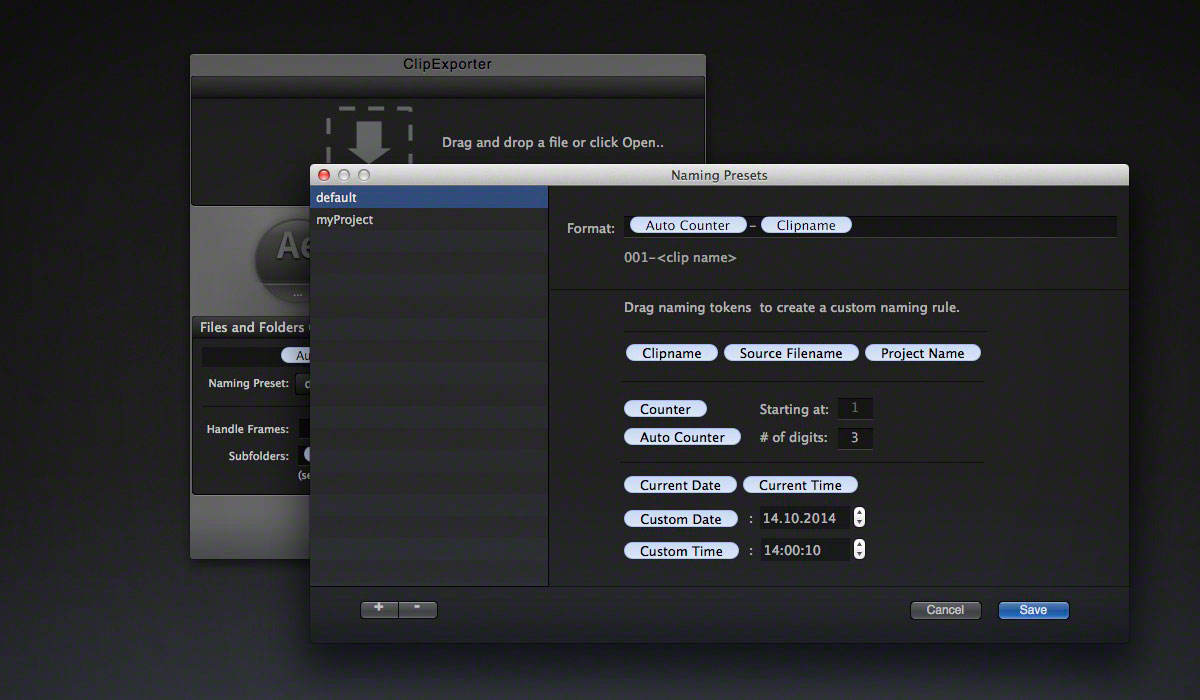Close the Naming Presets window
This screenshot has width=1200, height=700.
click(324, 175)
